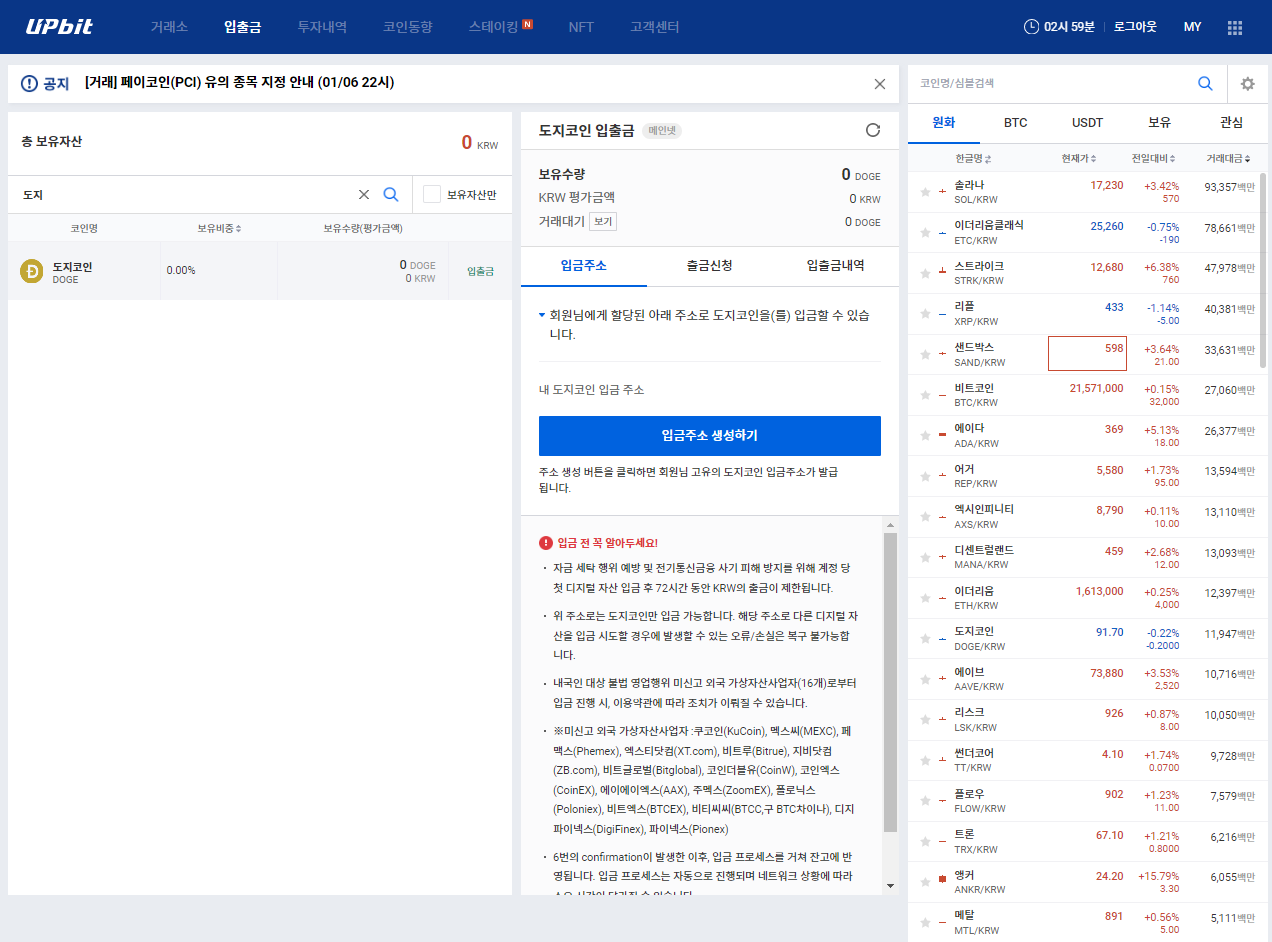Star 에이다 as favorite
The image size is (1272, 942).
coord(925,436)
